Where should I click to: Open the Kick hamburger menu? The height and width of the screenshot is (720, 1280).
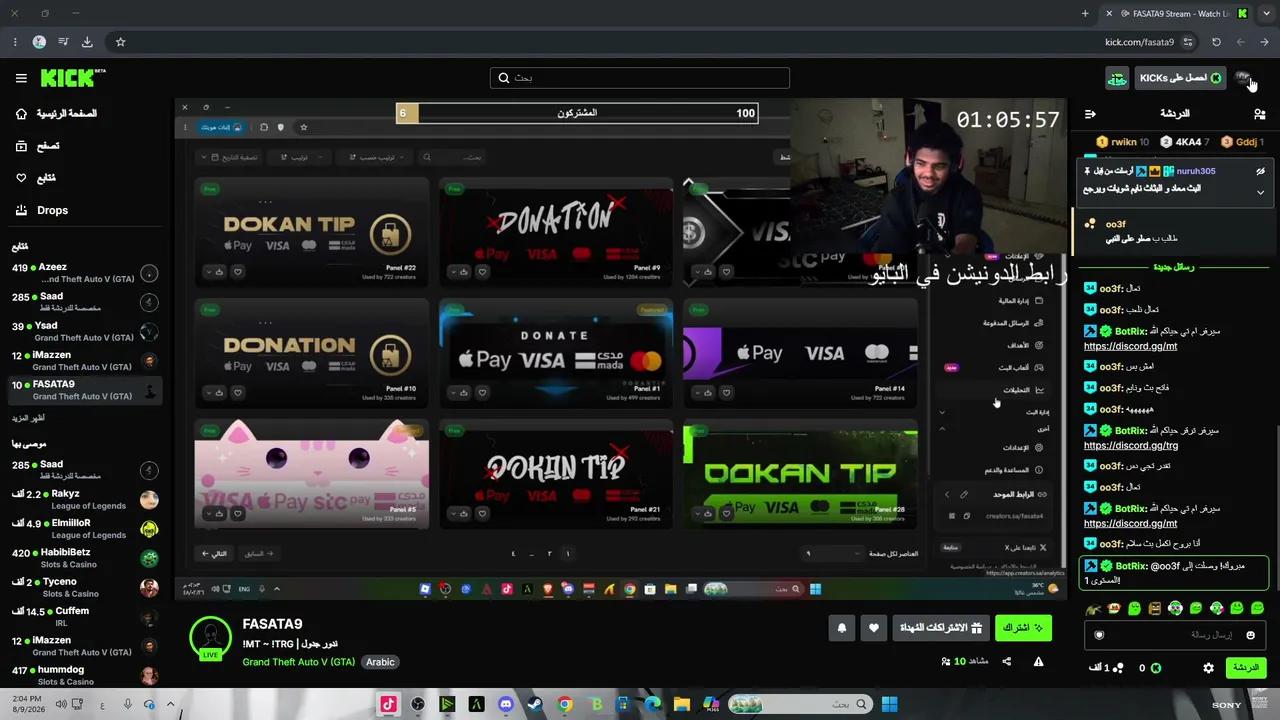click(x=21, y=78)
